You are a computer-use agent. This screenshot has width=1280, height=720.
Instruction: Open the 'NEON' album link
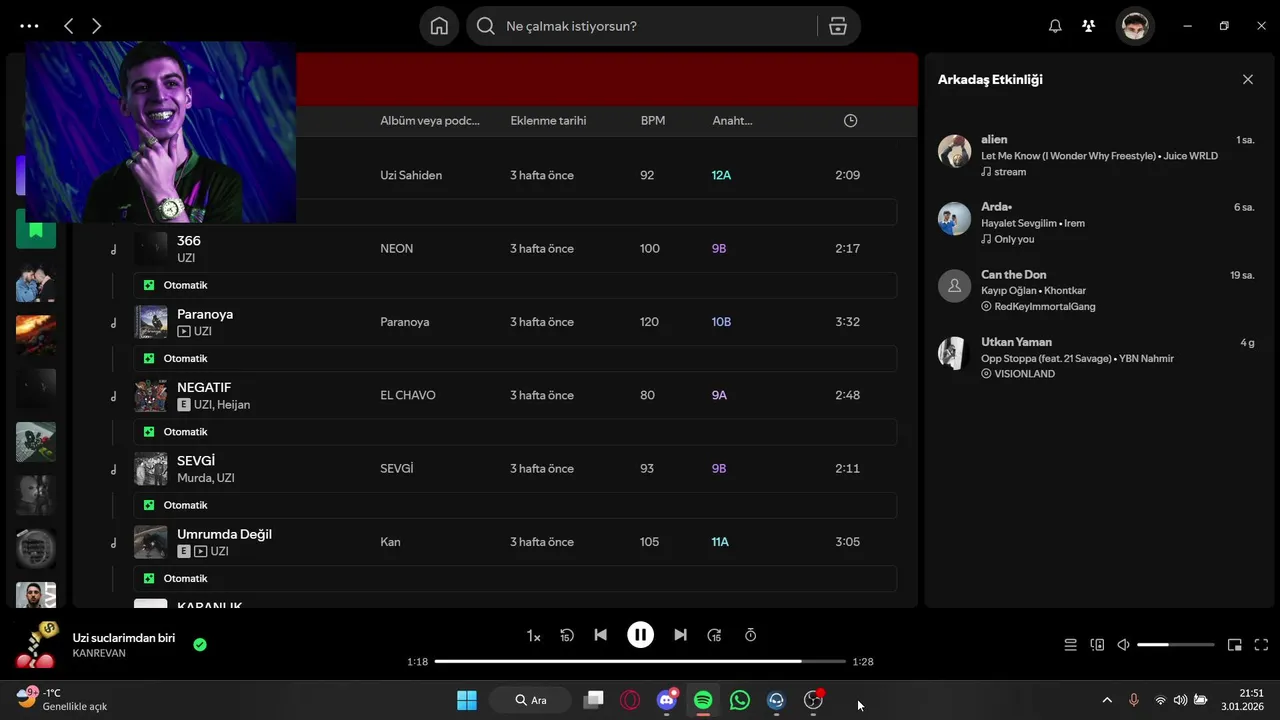397,249
